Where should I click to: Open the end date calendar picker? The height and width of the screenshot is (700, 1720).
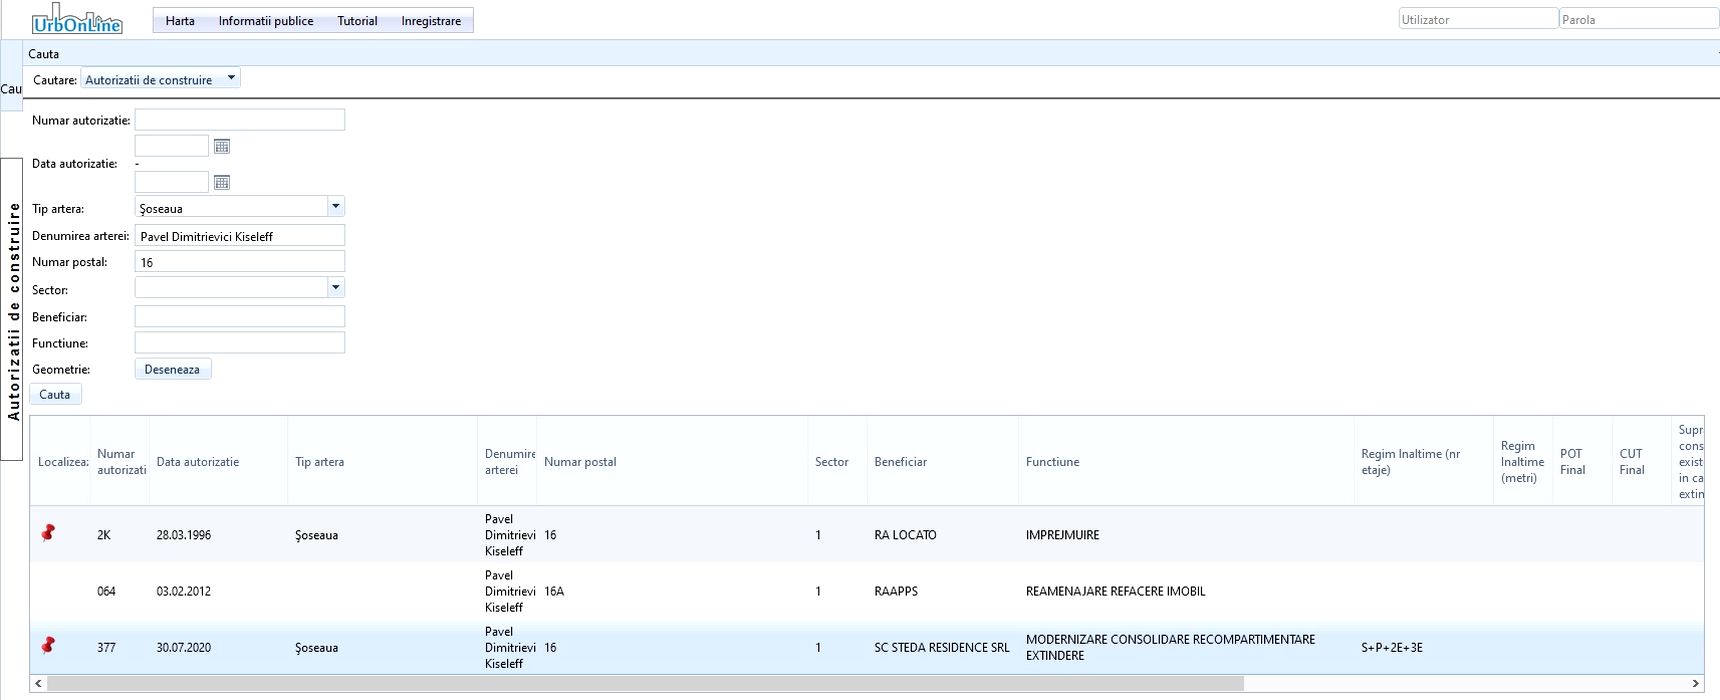pyautogui.click(x=222, y=182)
